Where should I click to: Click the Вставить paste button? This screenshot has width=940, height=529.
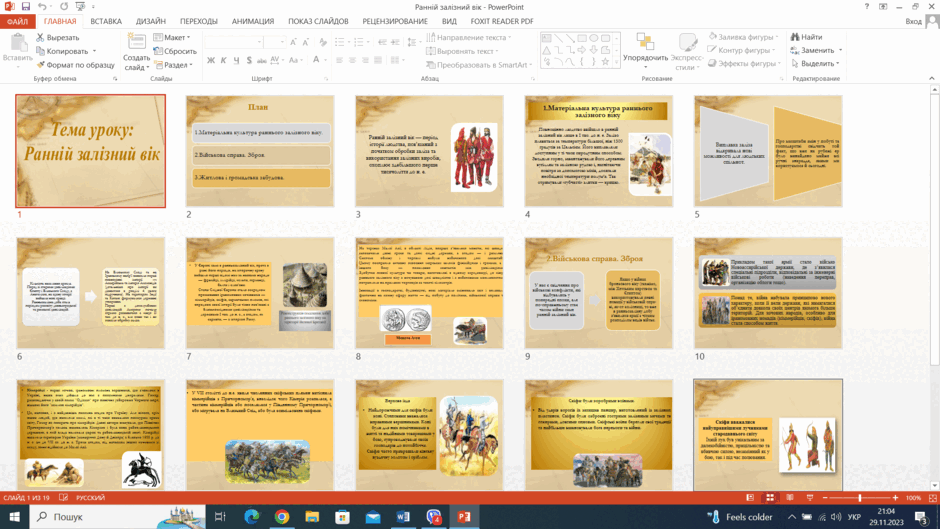pos(17,48)
